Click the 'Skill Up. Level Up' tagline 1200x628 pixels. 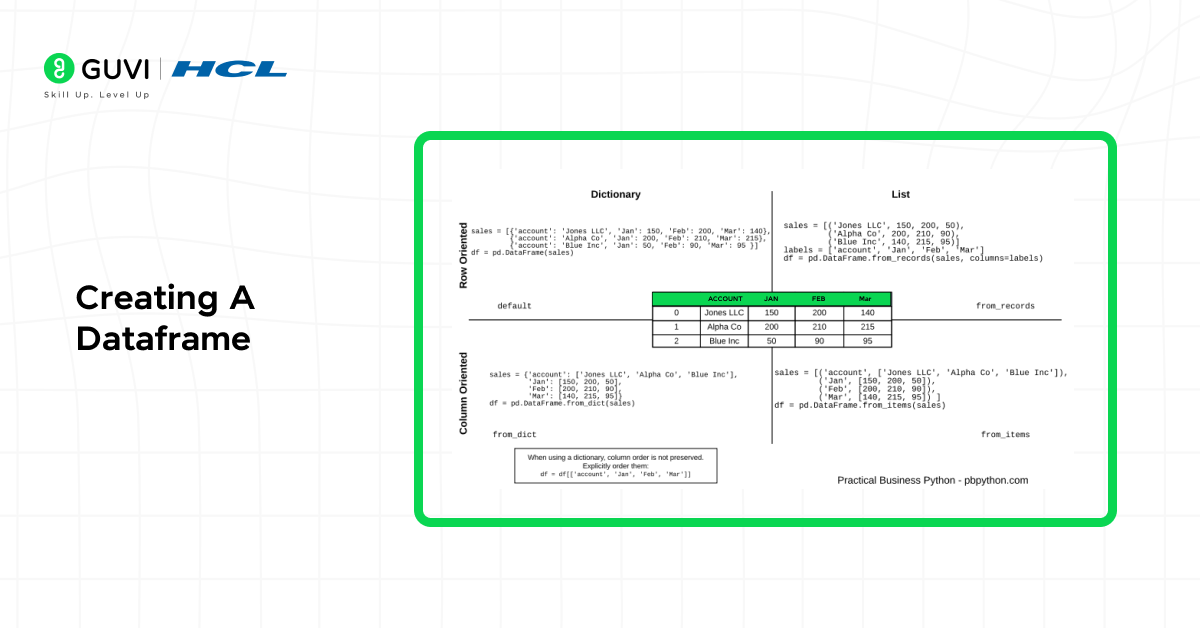pyautogui.click(x=95, y=96)
